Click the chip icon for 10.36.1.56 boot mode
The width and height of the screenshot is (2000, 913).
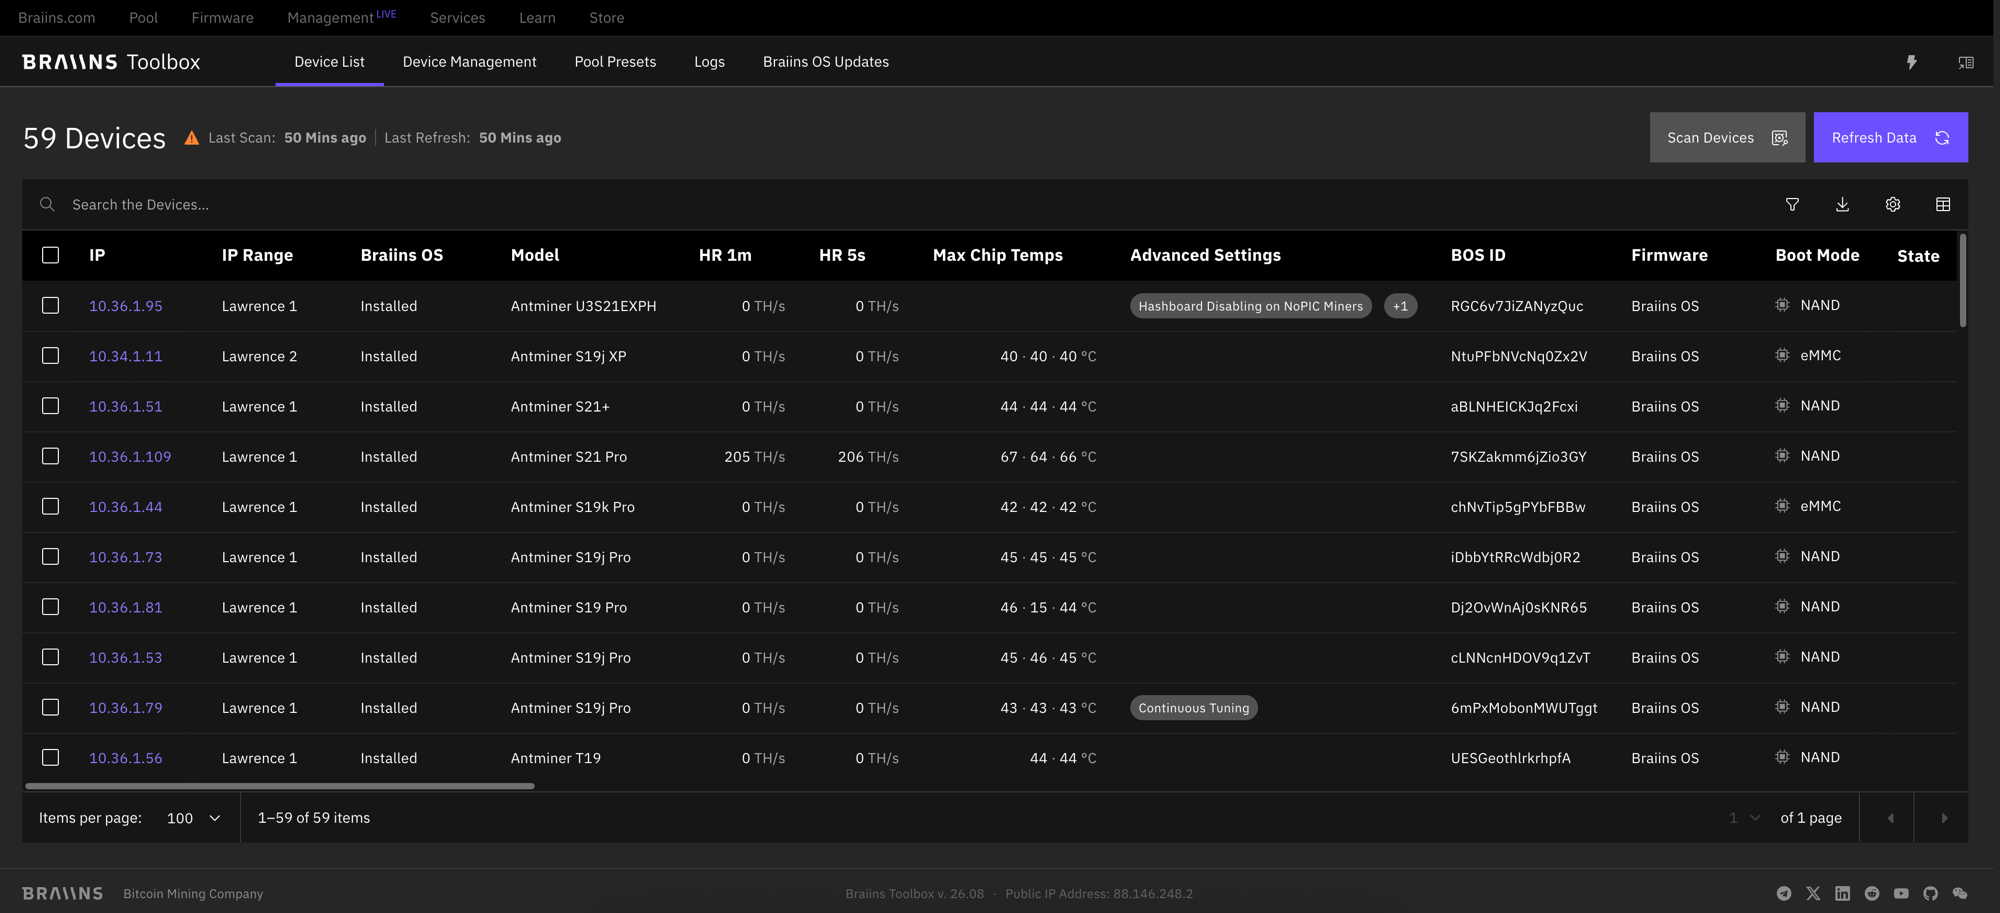1782,757
